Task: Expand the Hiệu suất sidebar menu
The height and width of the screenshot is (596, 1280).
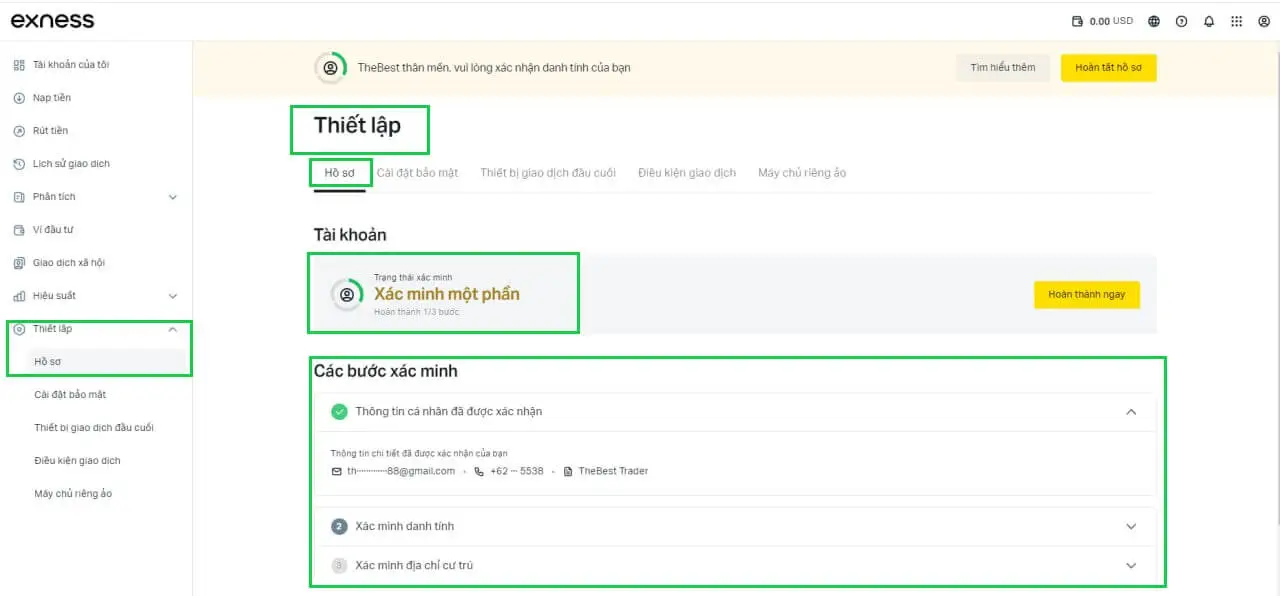Action: (x=172, y=296)
